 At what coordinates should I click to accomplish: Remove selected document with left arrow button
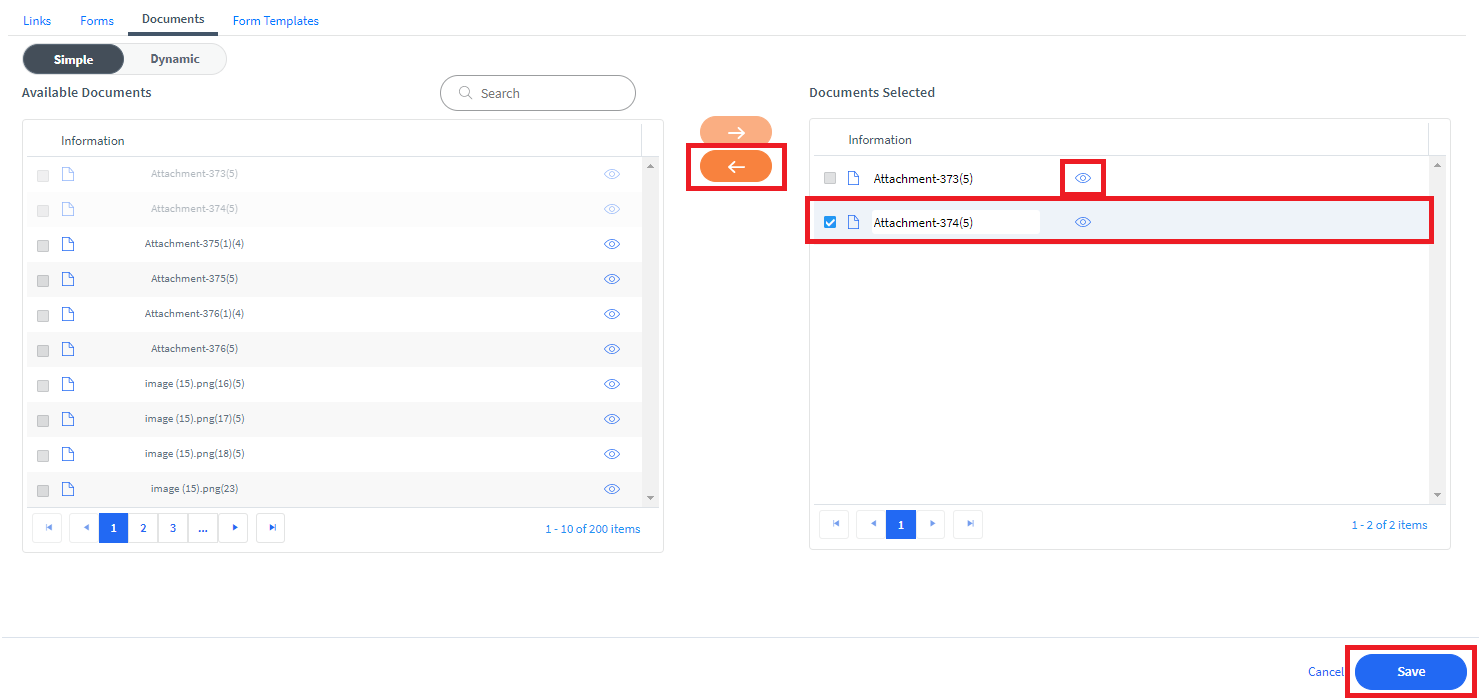point(736,166)
